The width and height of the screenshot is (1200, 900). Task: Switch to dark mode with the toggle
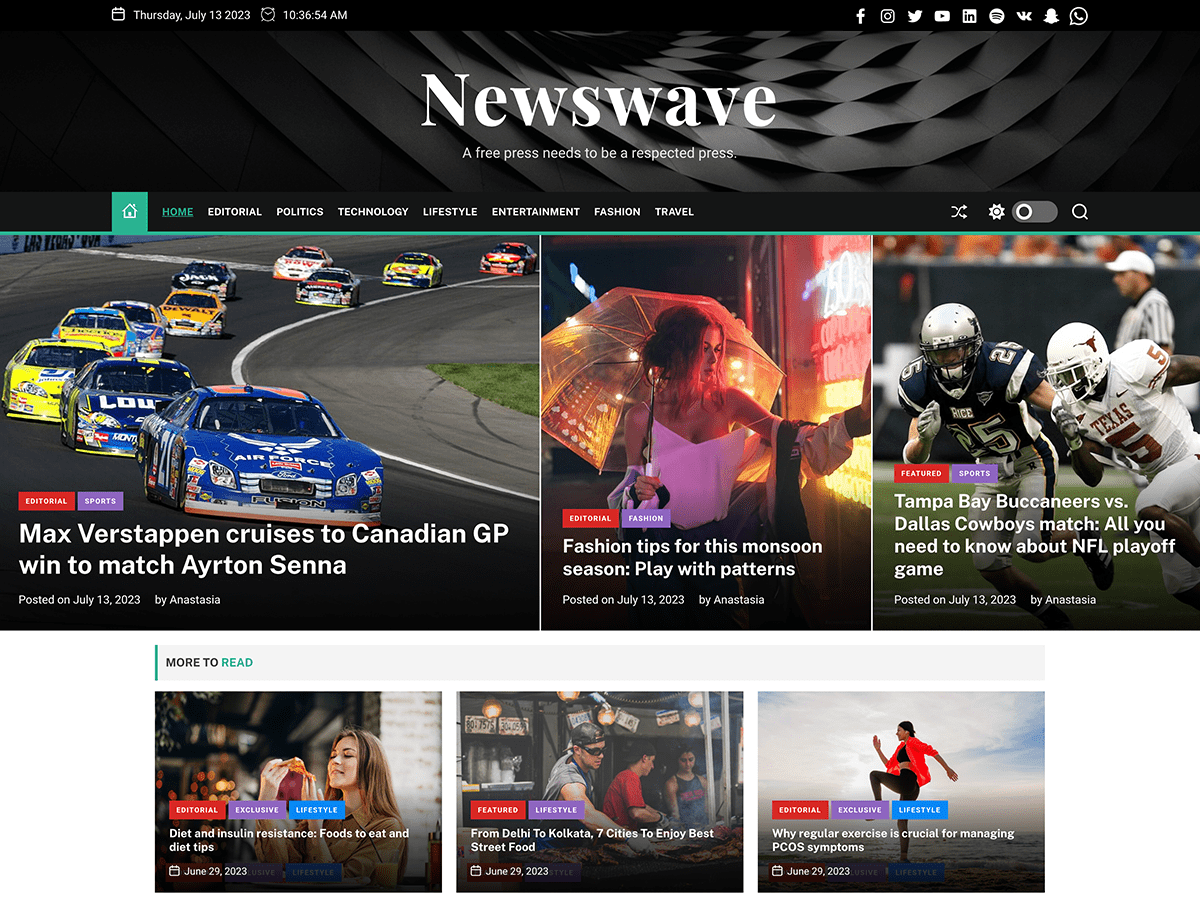click(1035, 211)
